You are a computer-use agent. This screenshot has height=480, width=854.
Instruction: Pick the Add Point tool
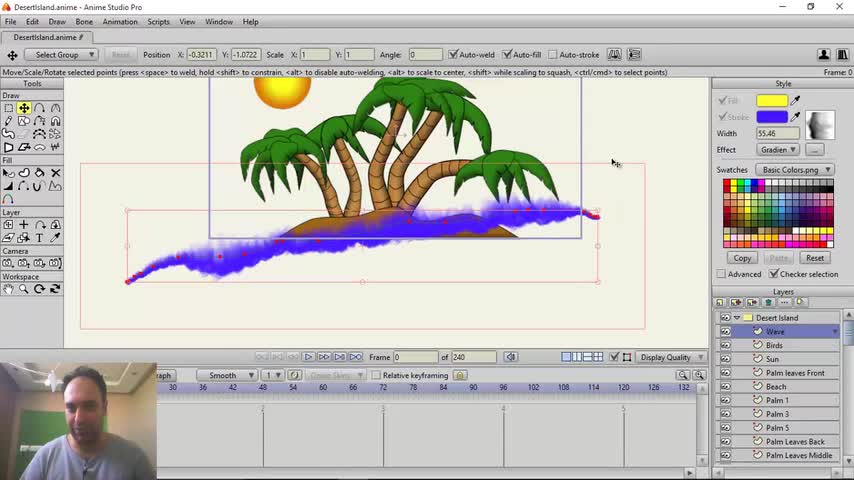[x=39, y=108]
